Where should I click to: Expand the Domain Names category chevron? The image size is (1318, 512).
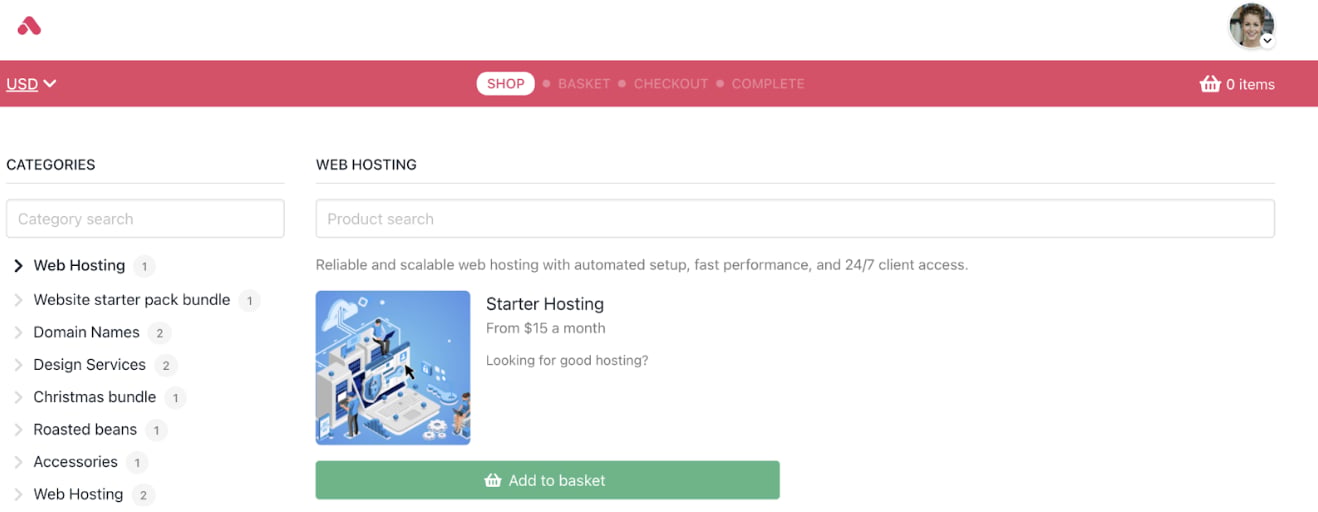(x=18, y=332)
